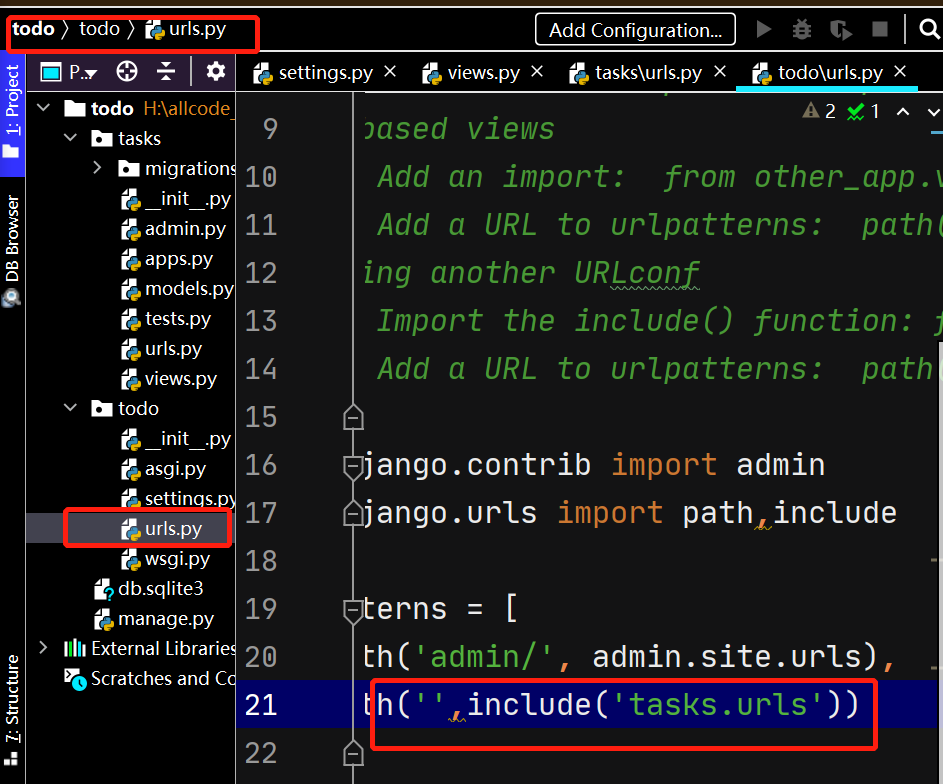Select the todo\urls.py editor tab

click(818, 73)
